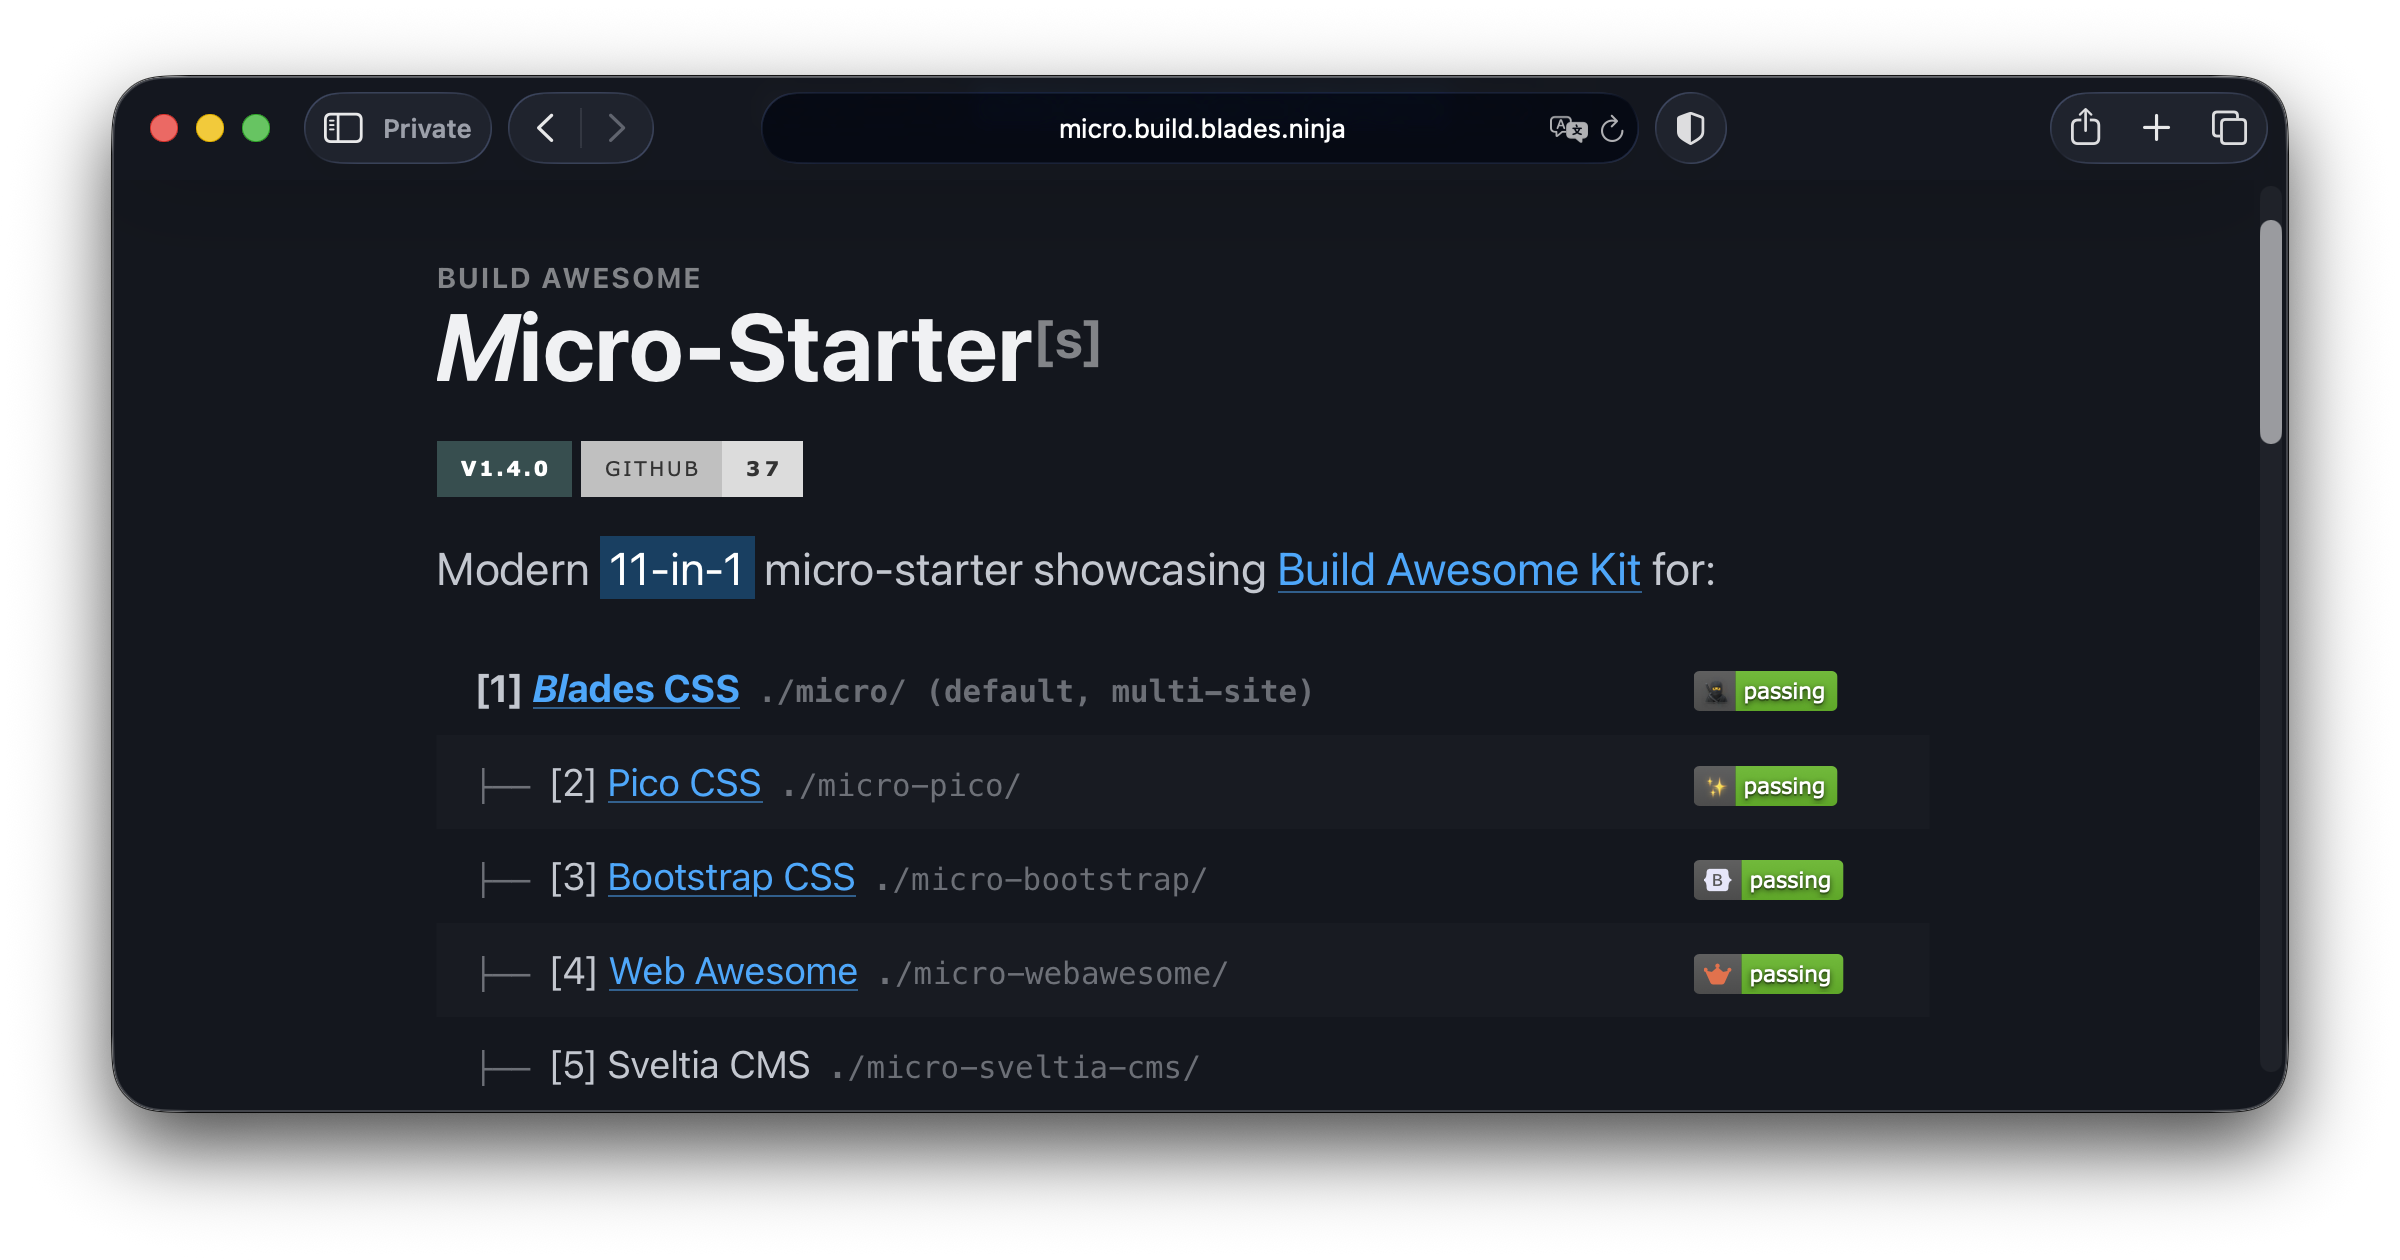Click the ./micro-pico/ path text
Viewport: 2400px width, 1260px height.
(901, 786)
